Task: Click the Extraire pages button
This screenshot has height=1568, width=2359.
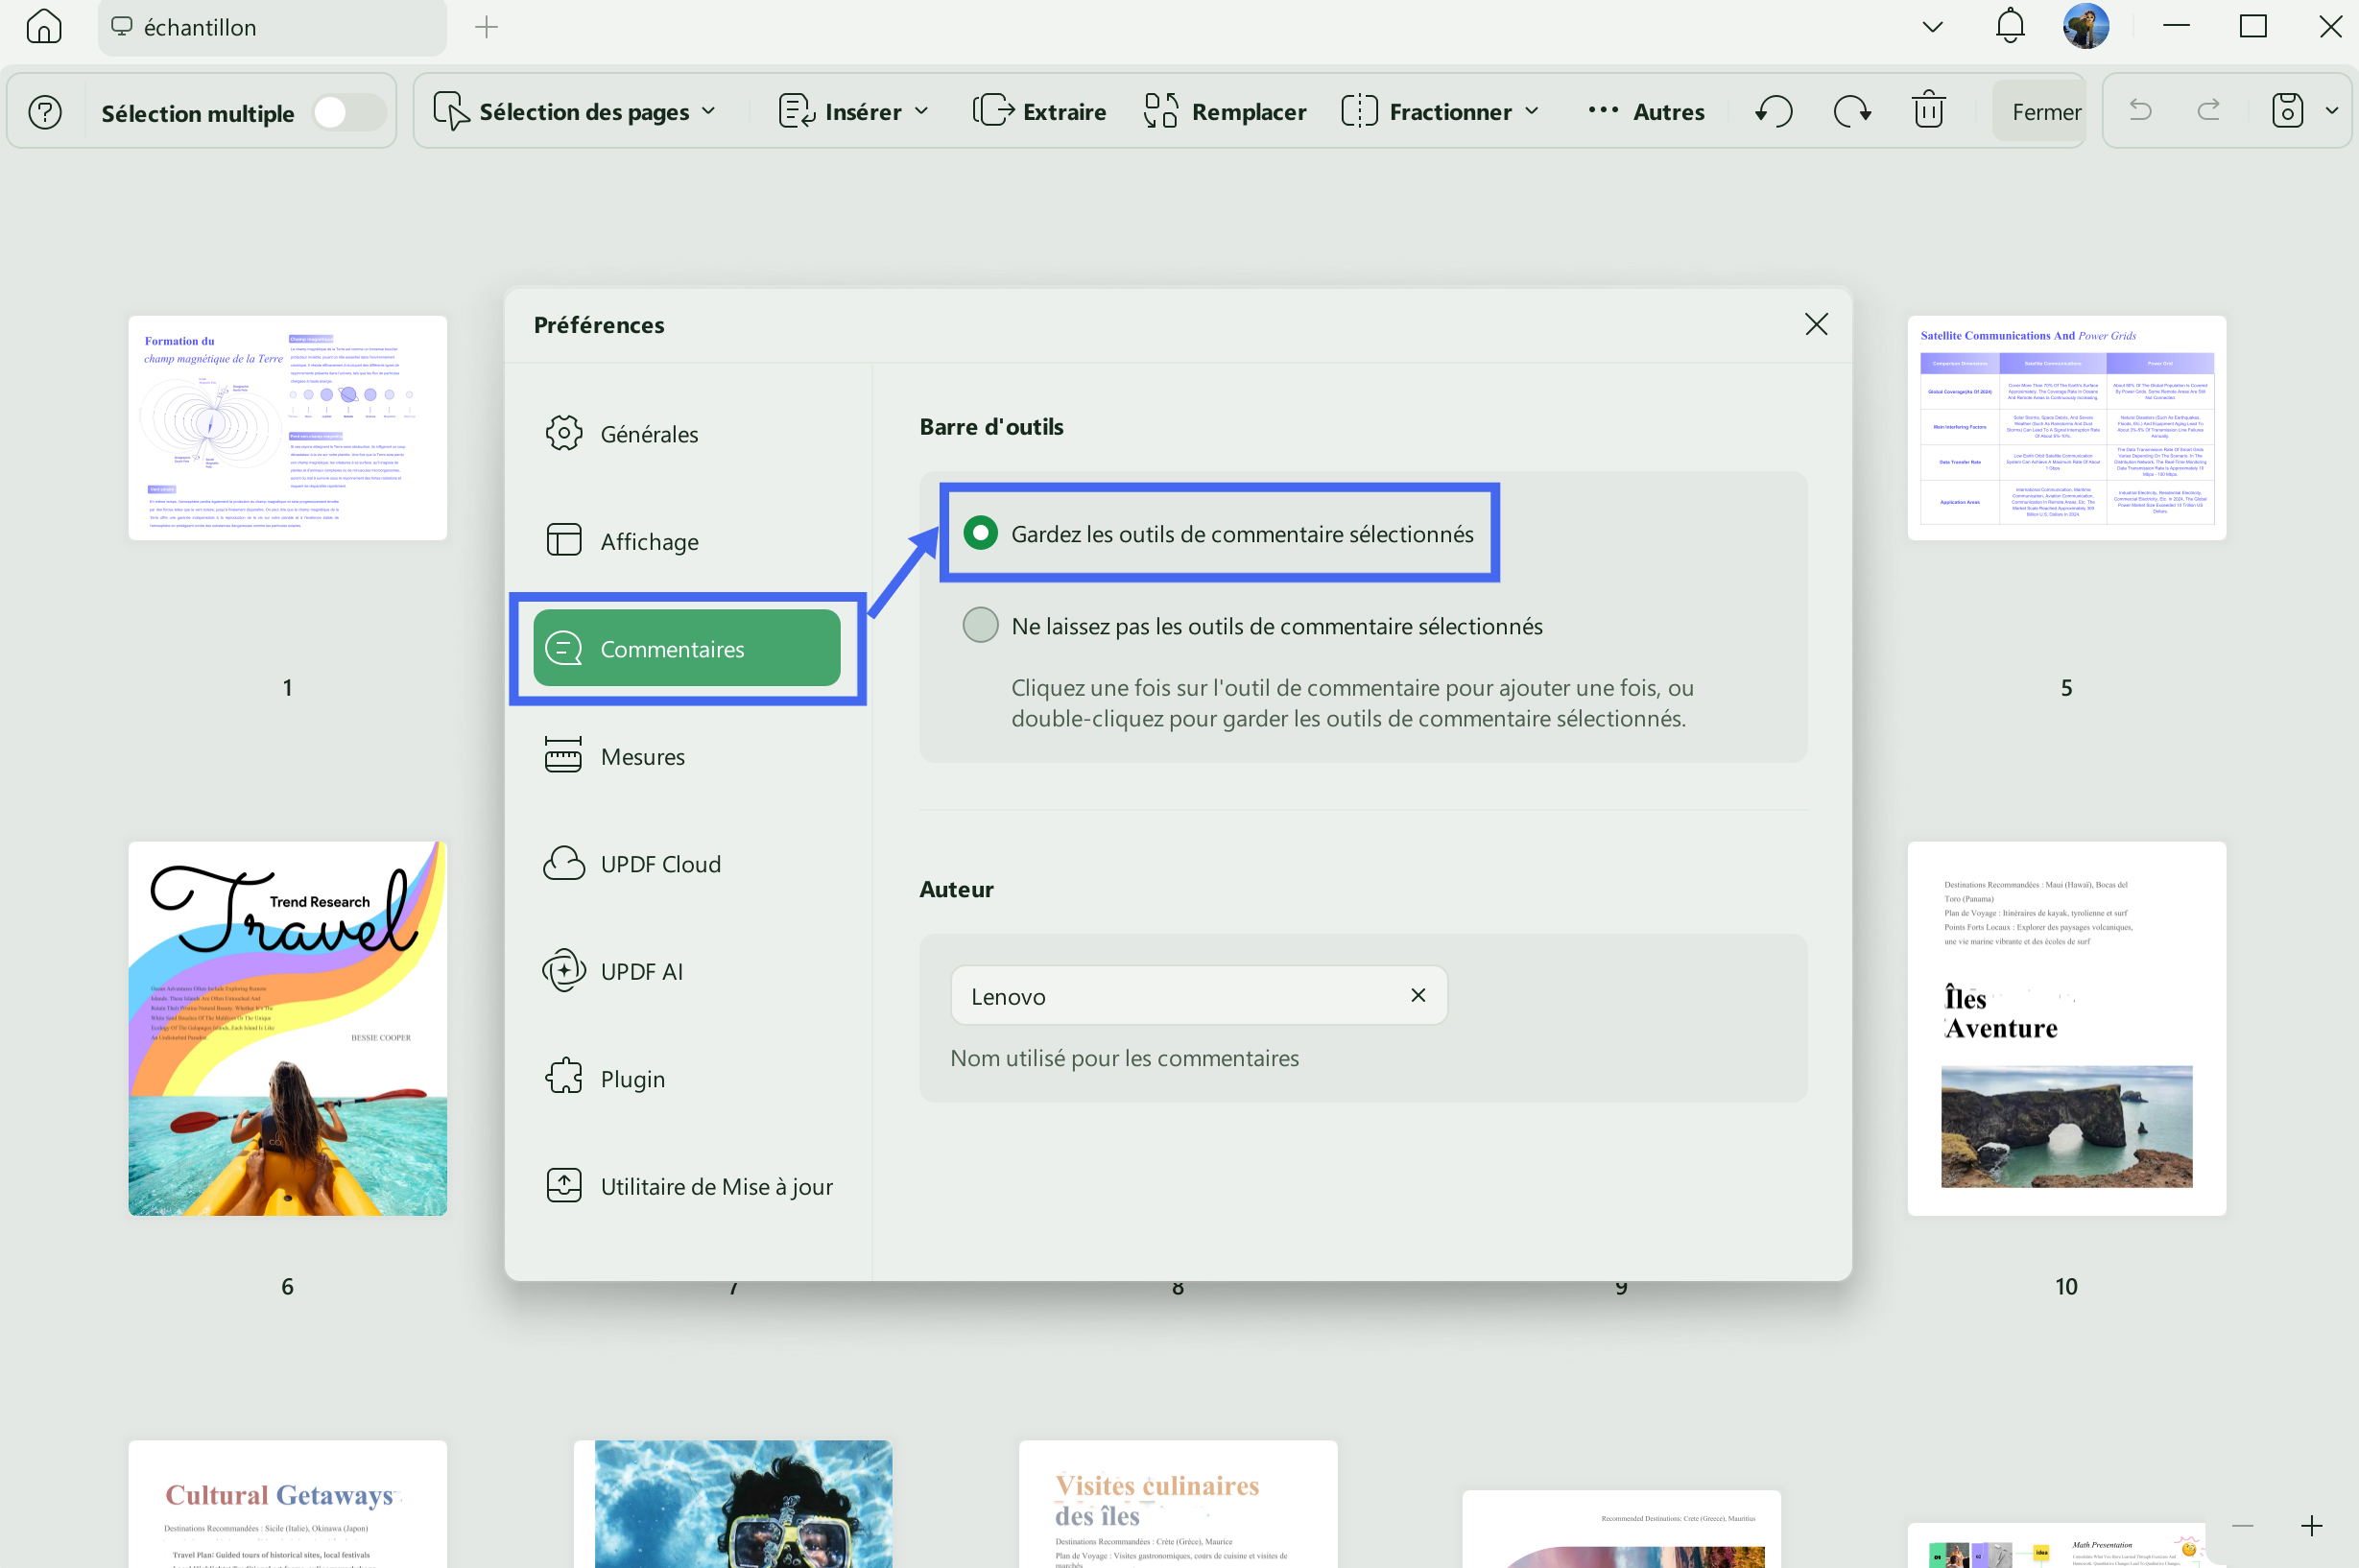Action: 1040,111
